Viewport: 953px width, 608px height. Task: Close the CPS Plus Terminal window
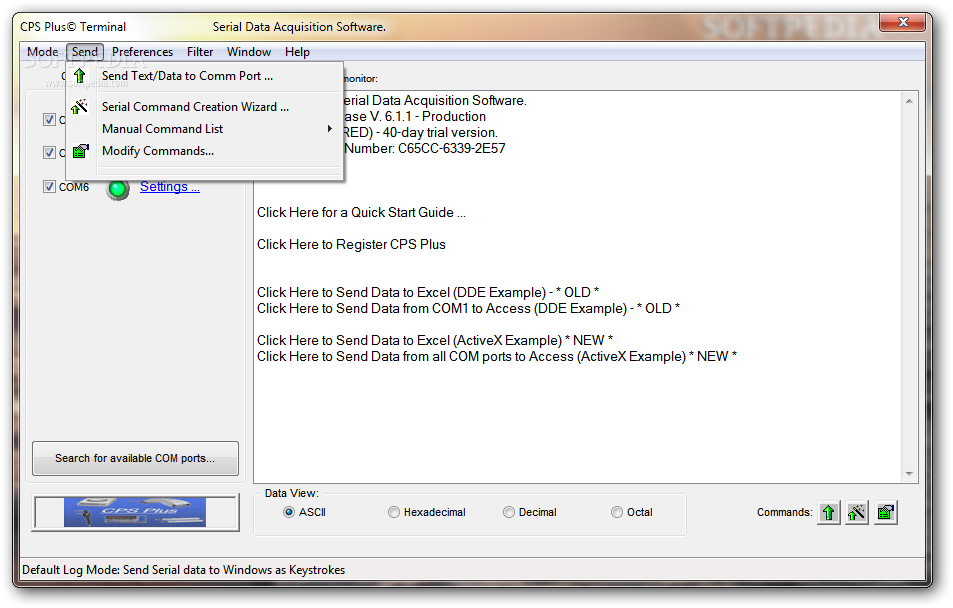pos(903,22)
